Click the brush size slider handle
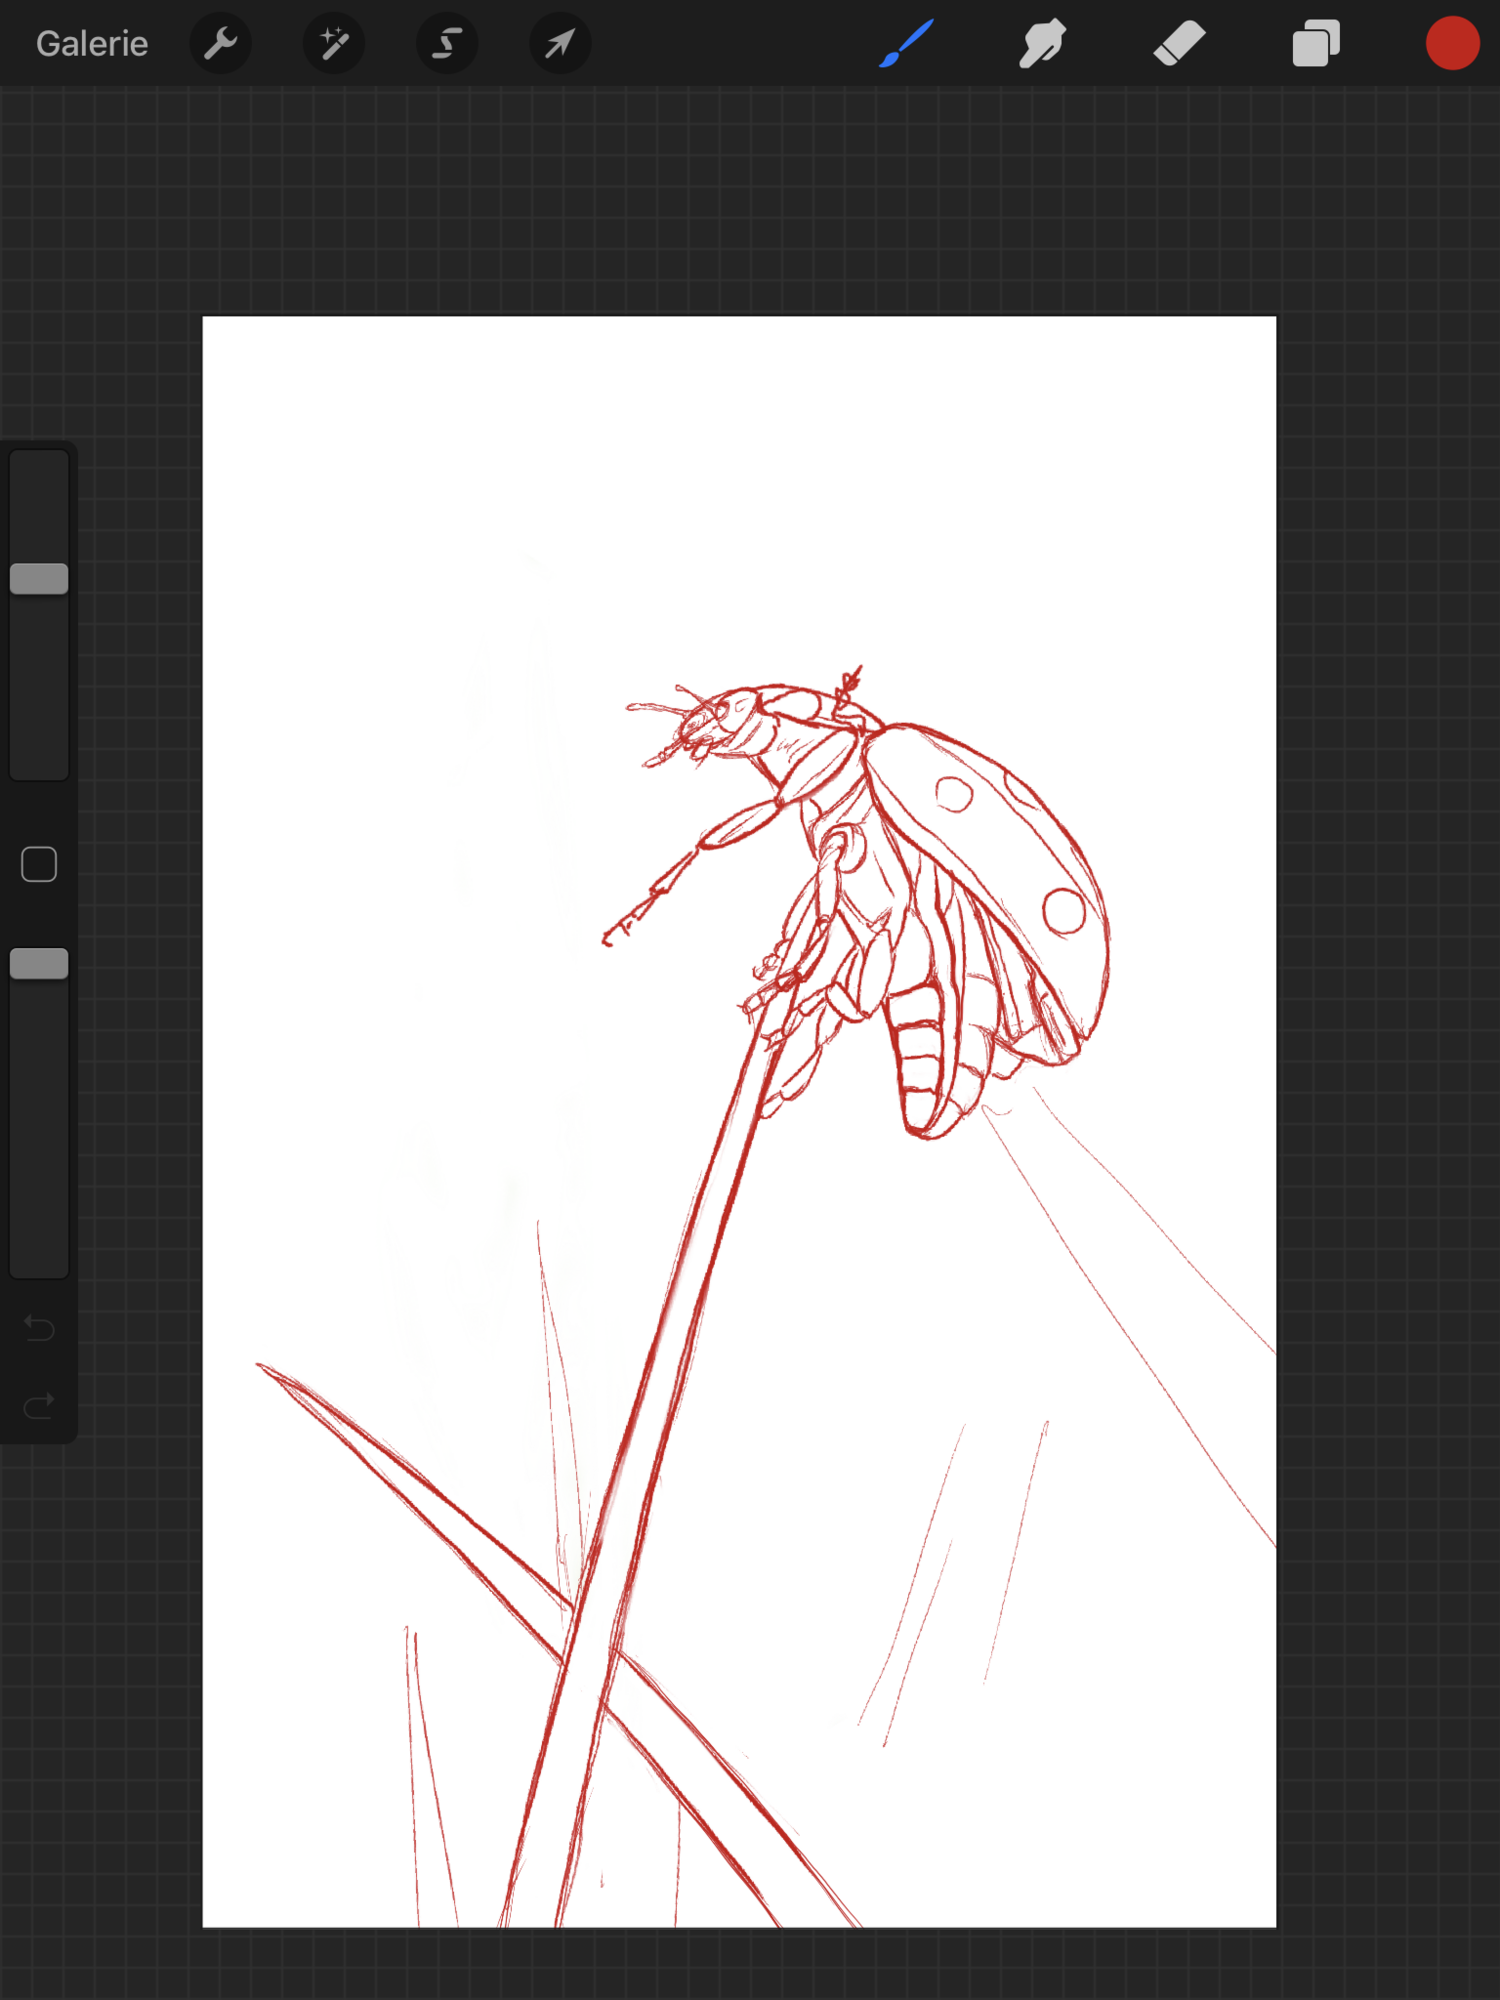1500x2000 pixels. [39, 578]
